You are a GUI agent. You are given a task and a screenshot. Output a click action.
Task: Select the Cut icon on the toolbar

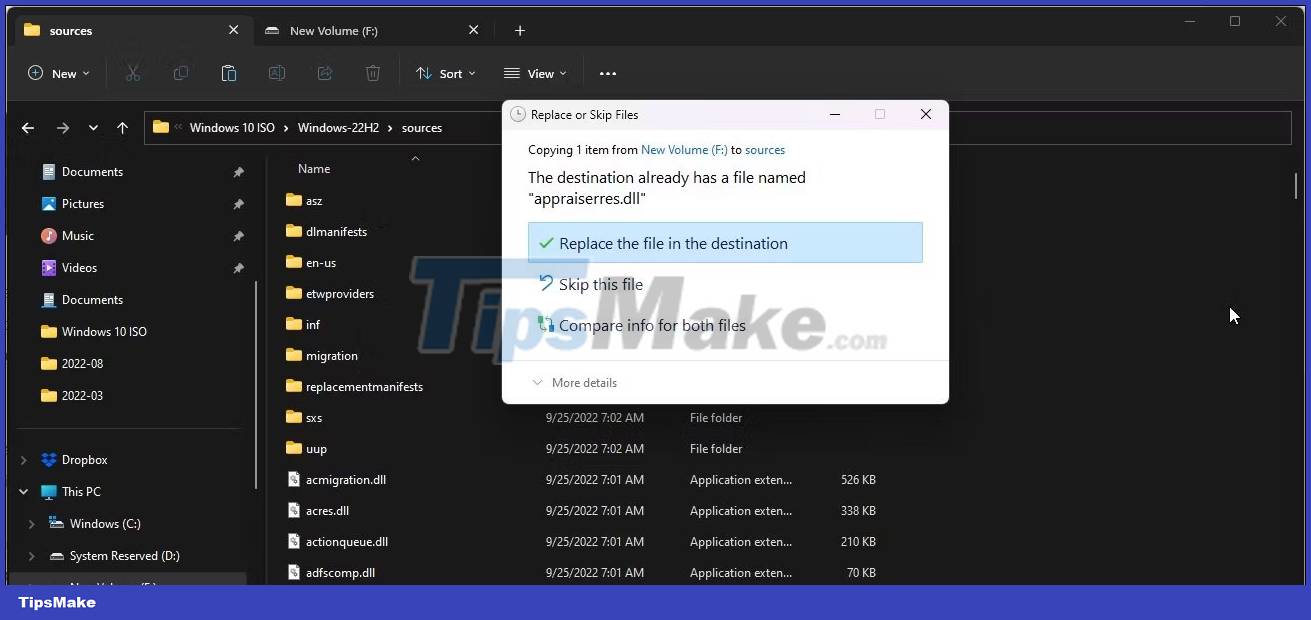click(133, 73)
